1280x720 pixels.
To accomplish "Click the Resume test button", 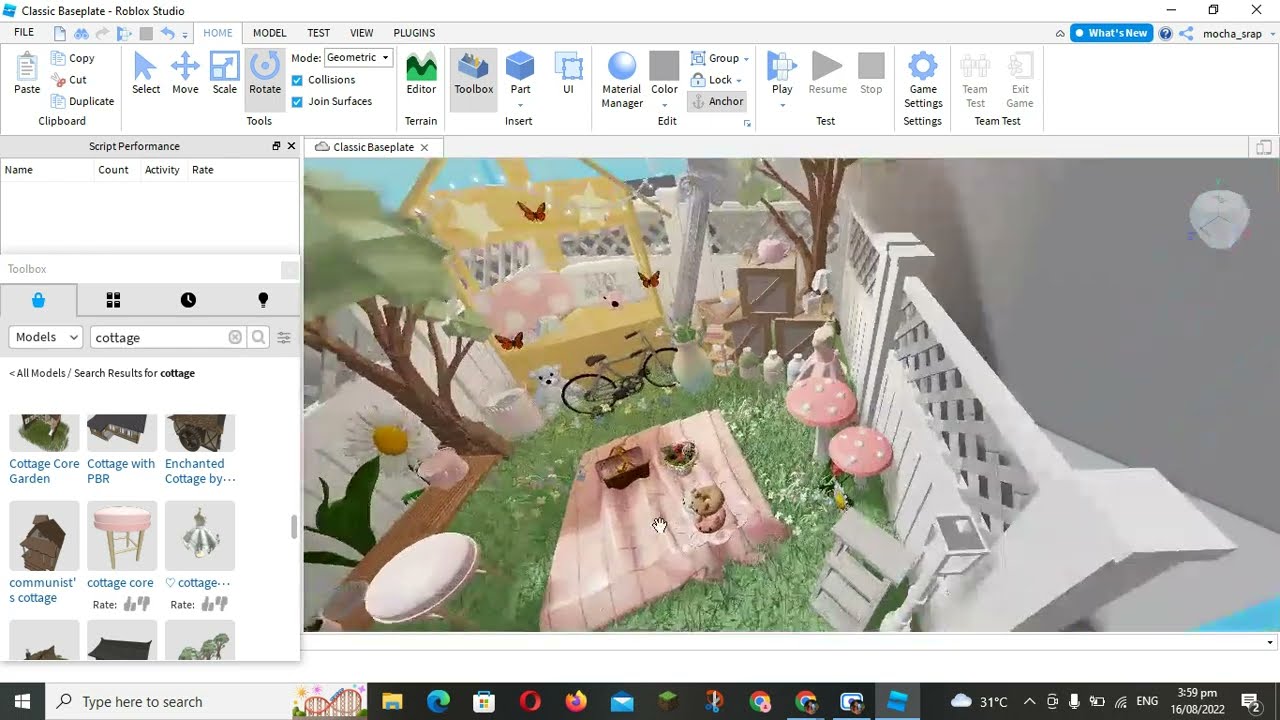I will pos(827,73).
